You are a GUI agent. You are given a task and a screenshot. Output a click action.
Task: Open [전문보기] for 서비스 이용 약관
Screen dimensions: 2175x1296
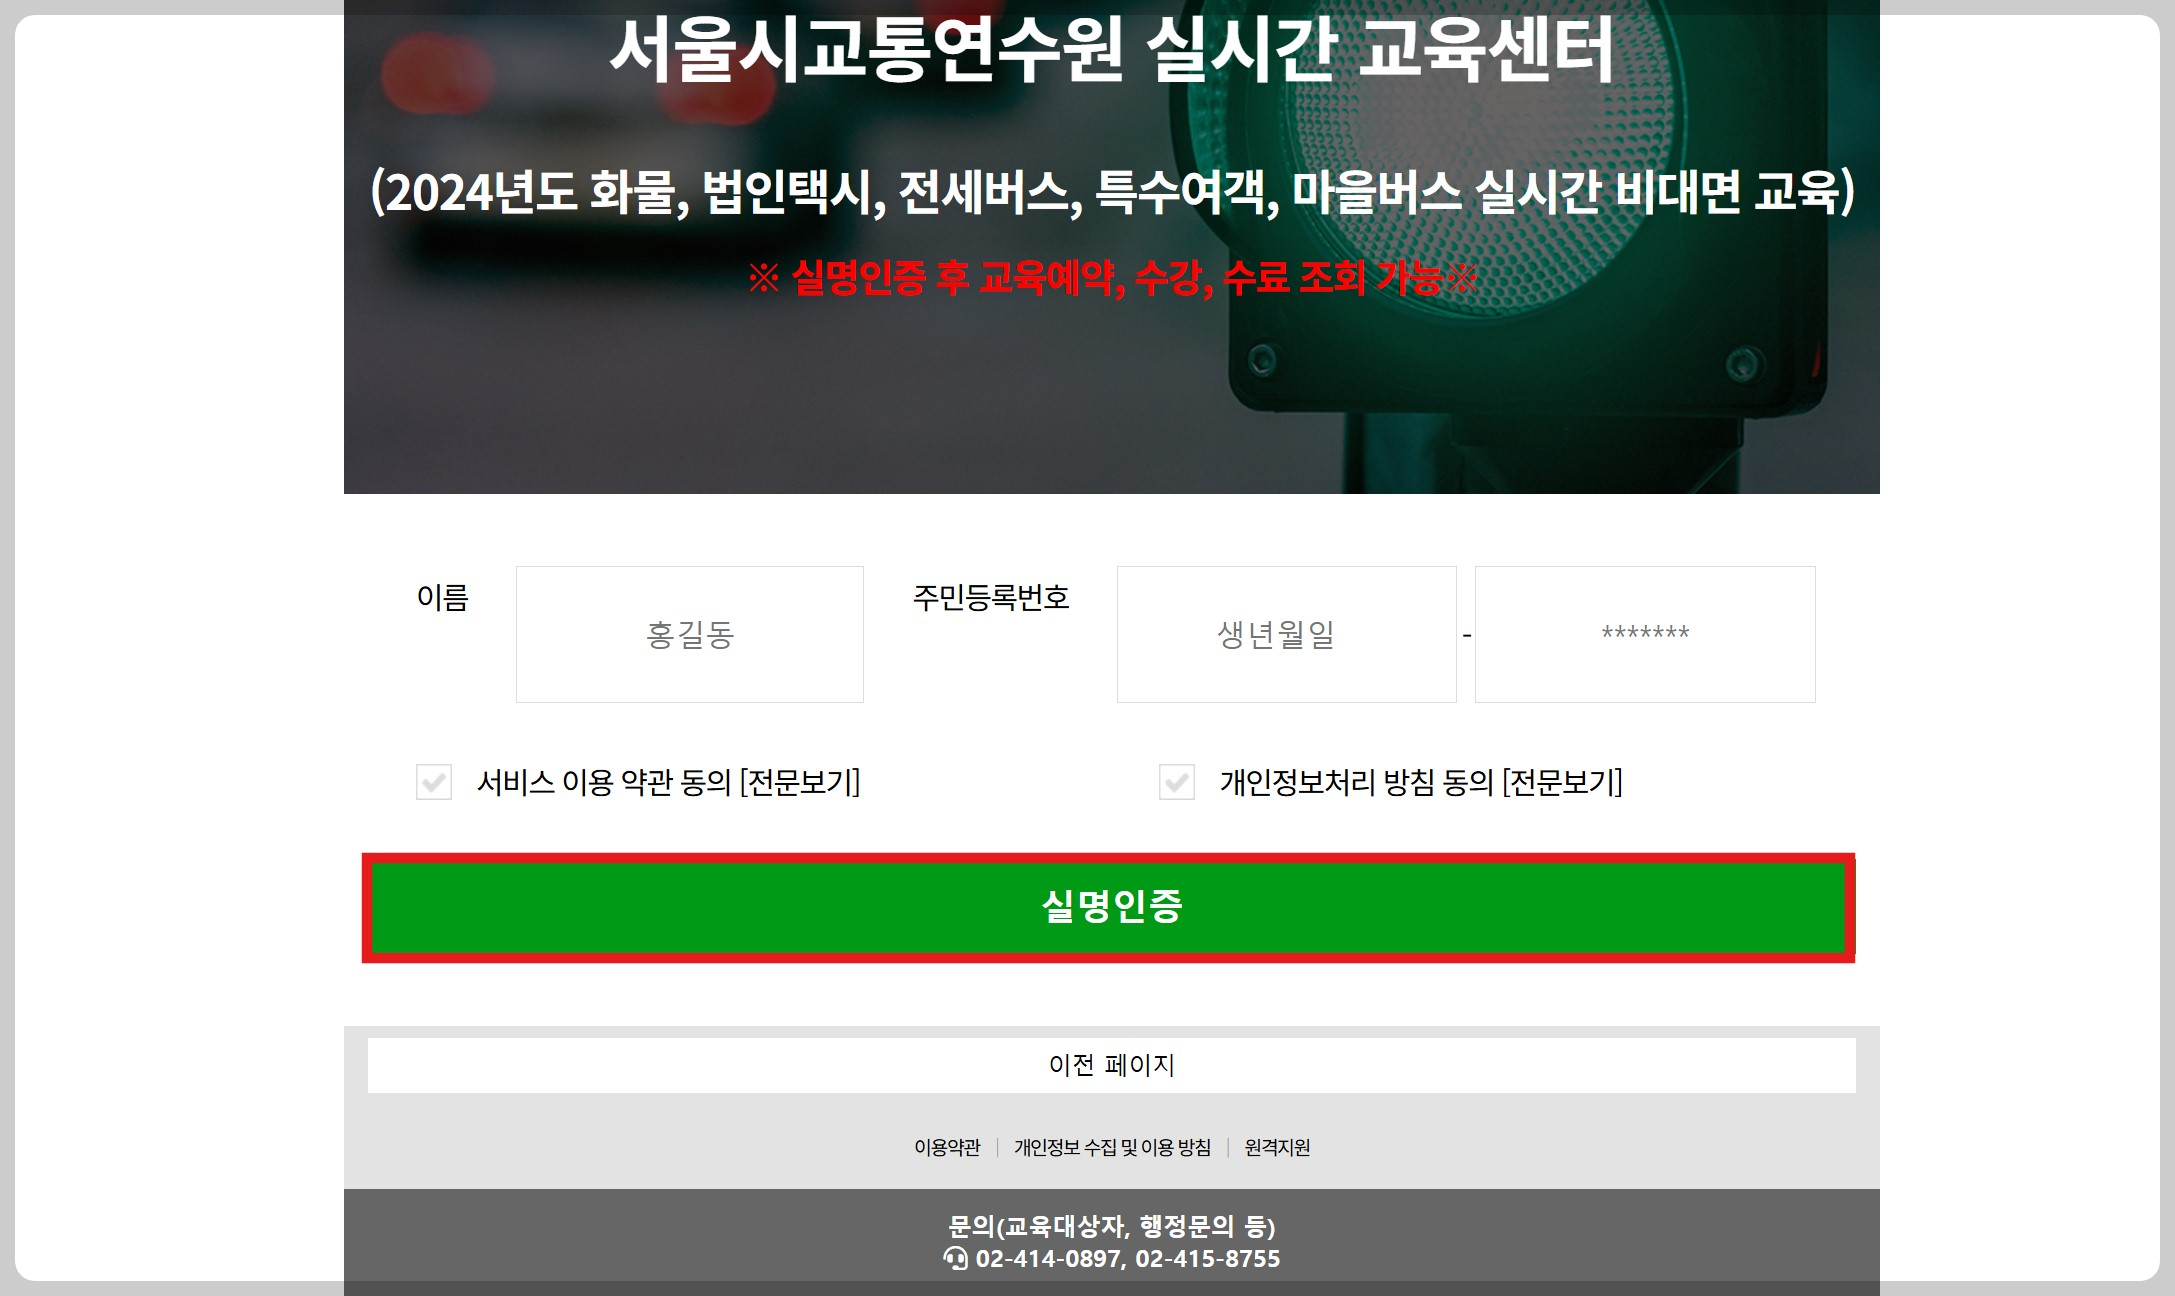[x=800, y=782]
